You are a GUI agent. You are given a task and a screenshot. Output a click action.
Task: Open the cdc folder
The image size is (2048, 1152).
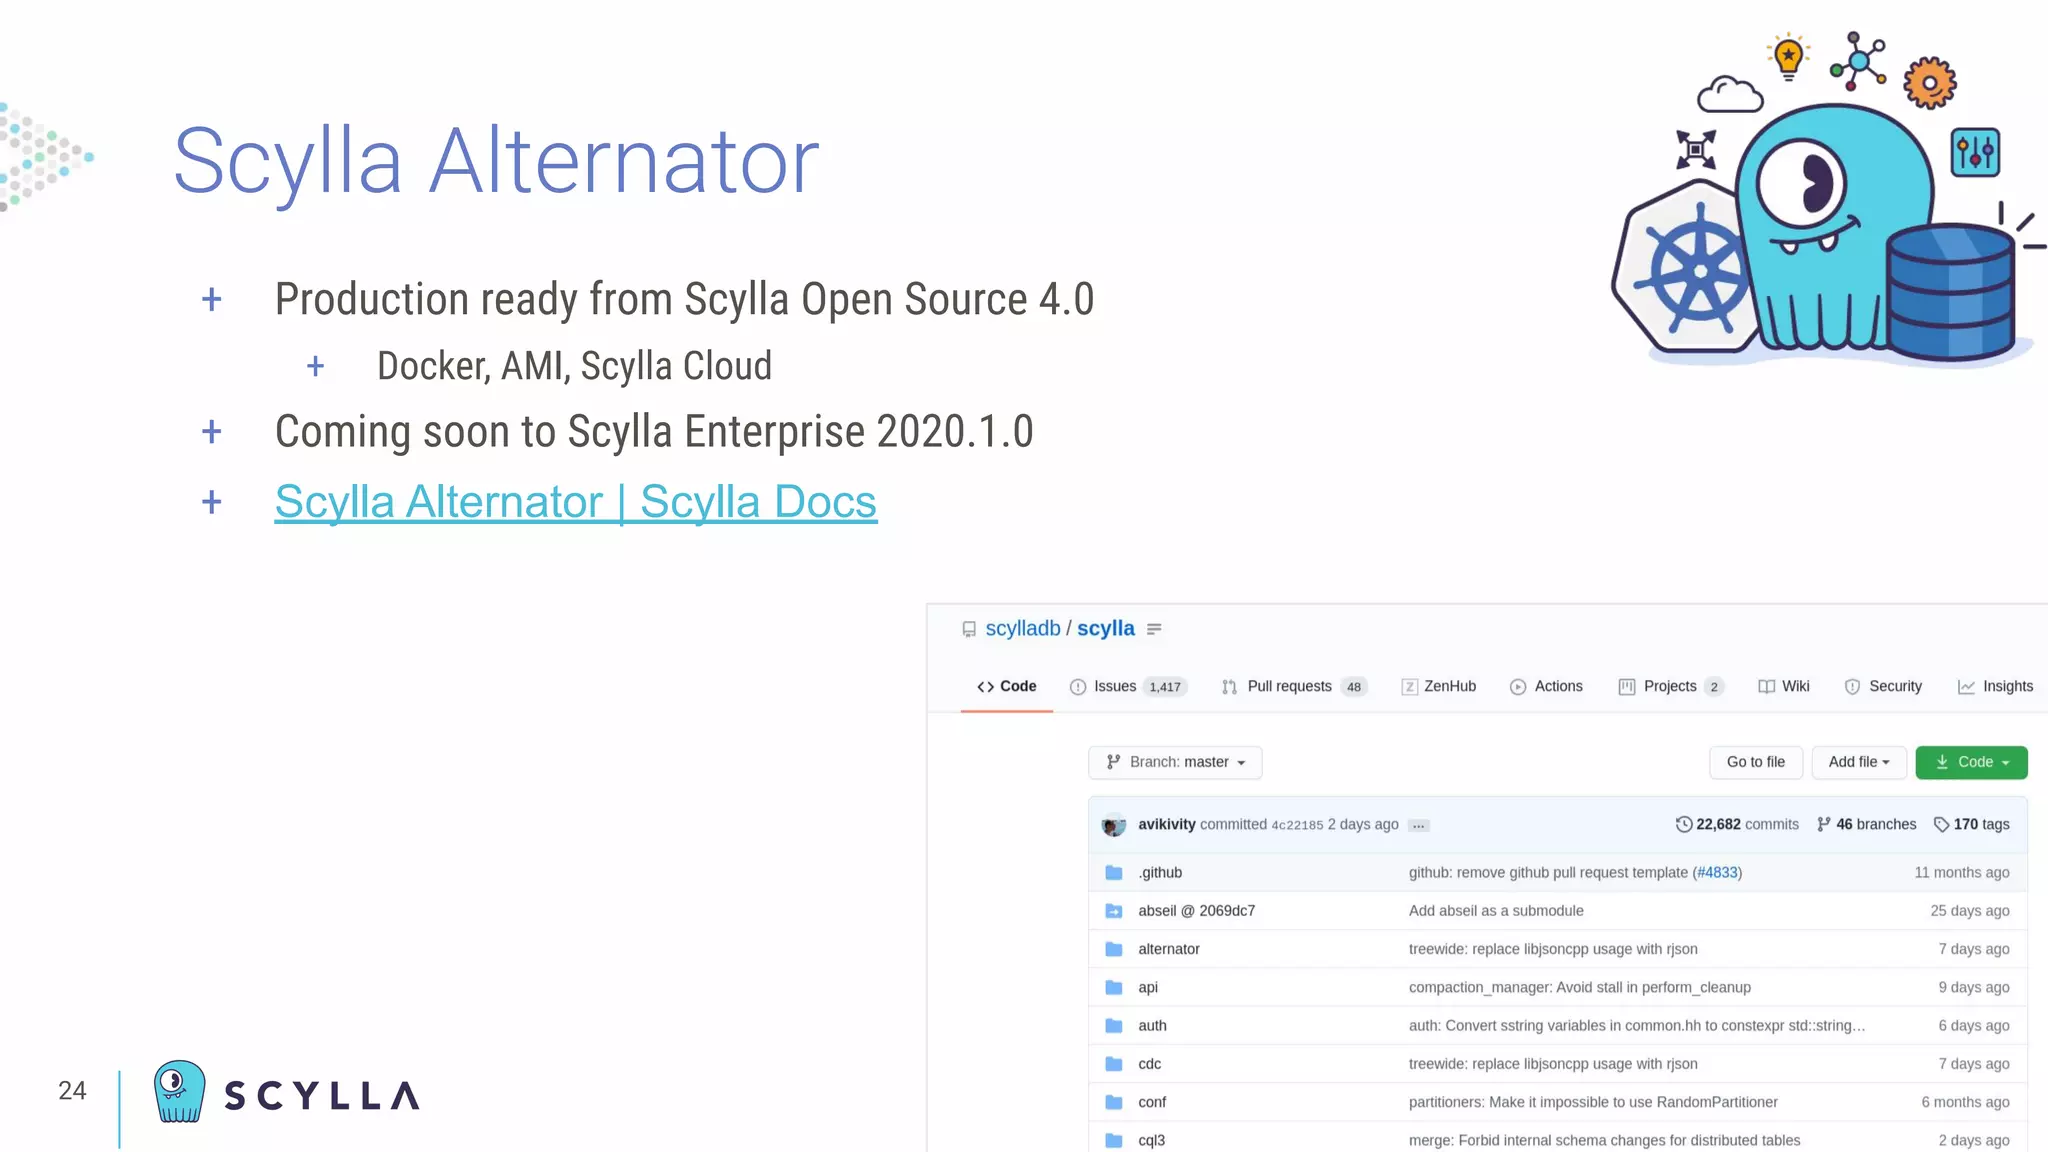tap(1149, 1064)
